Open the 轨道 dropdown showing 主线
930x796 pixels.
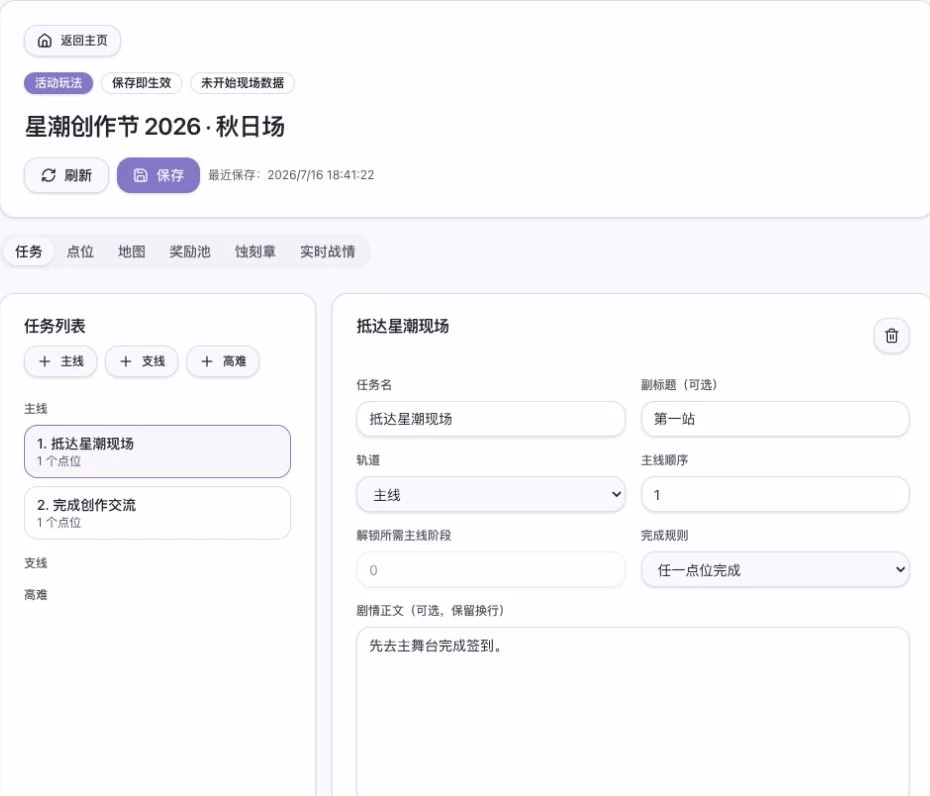pyautogui.click(x=491, y=495)
